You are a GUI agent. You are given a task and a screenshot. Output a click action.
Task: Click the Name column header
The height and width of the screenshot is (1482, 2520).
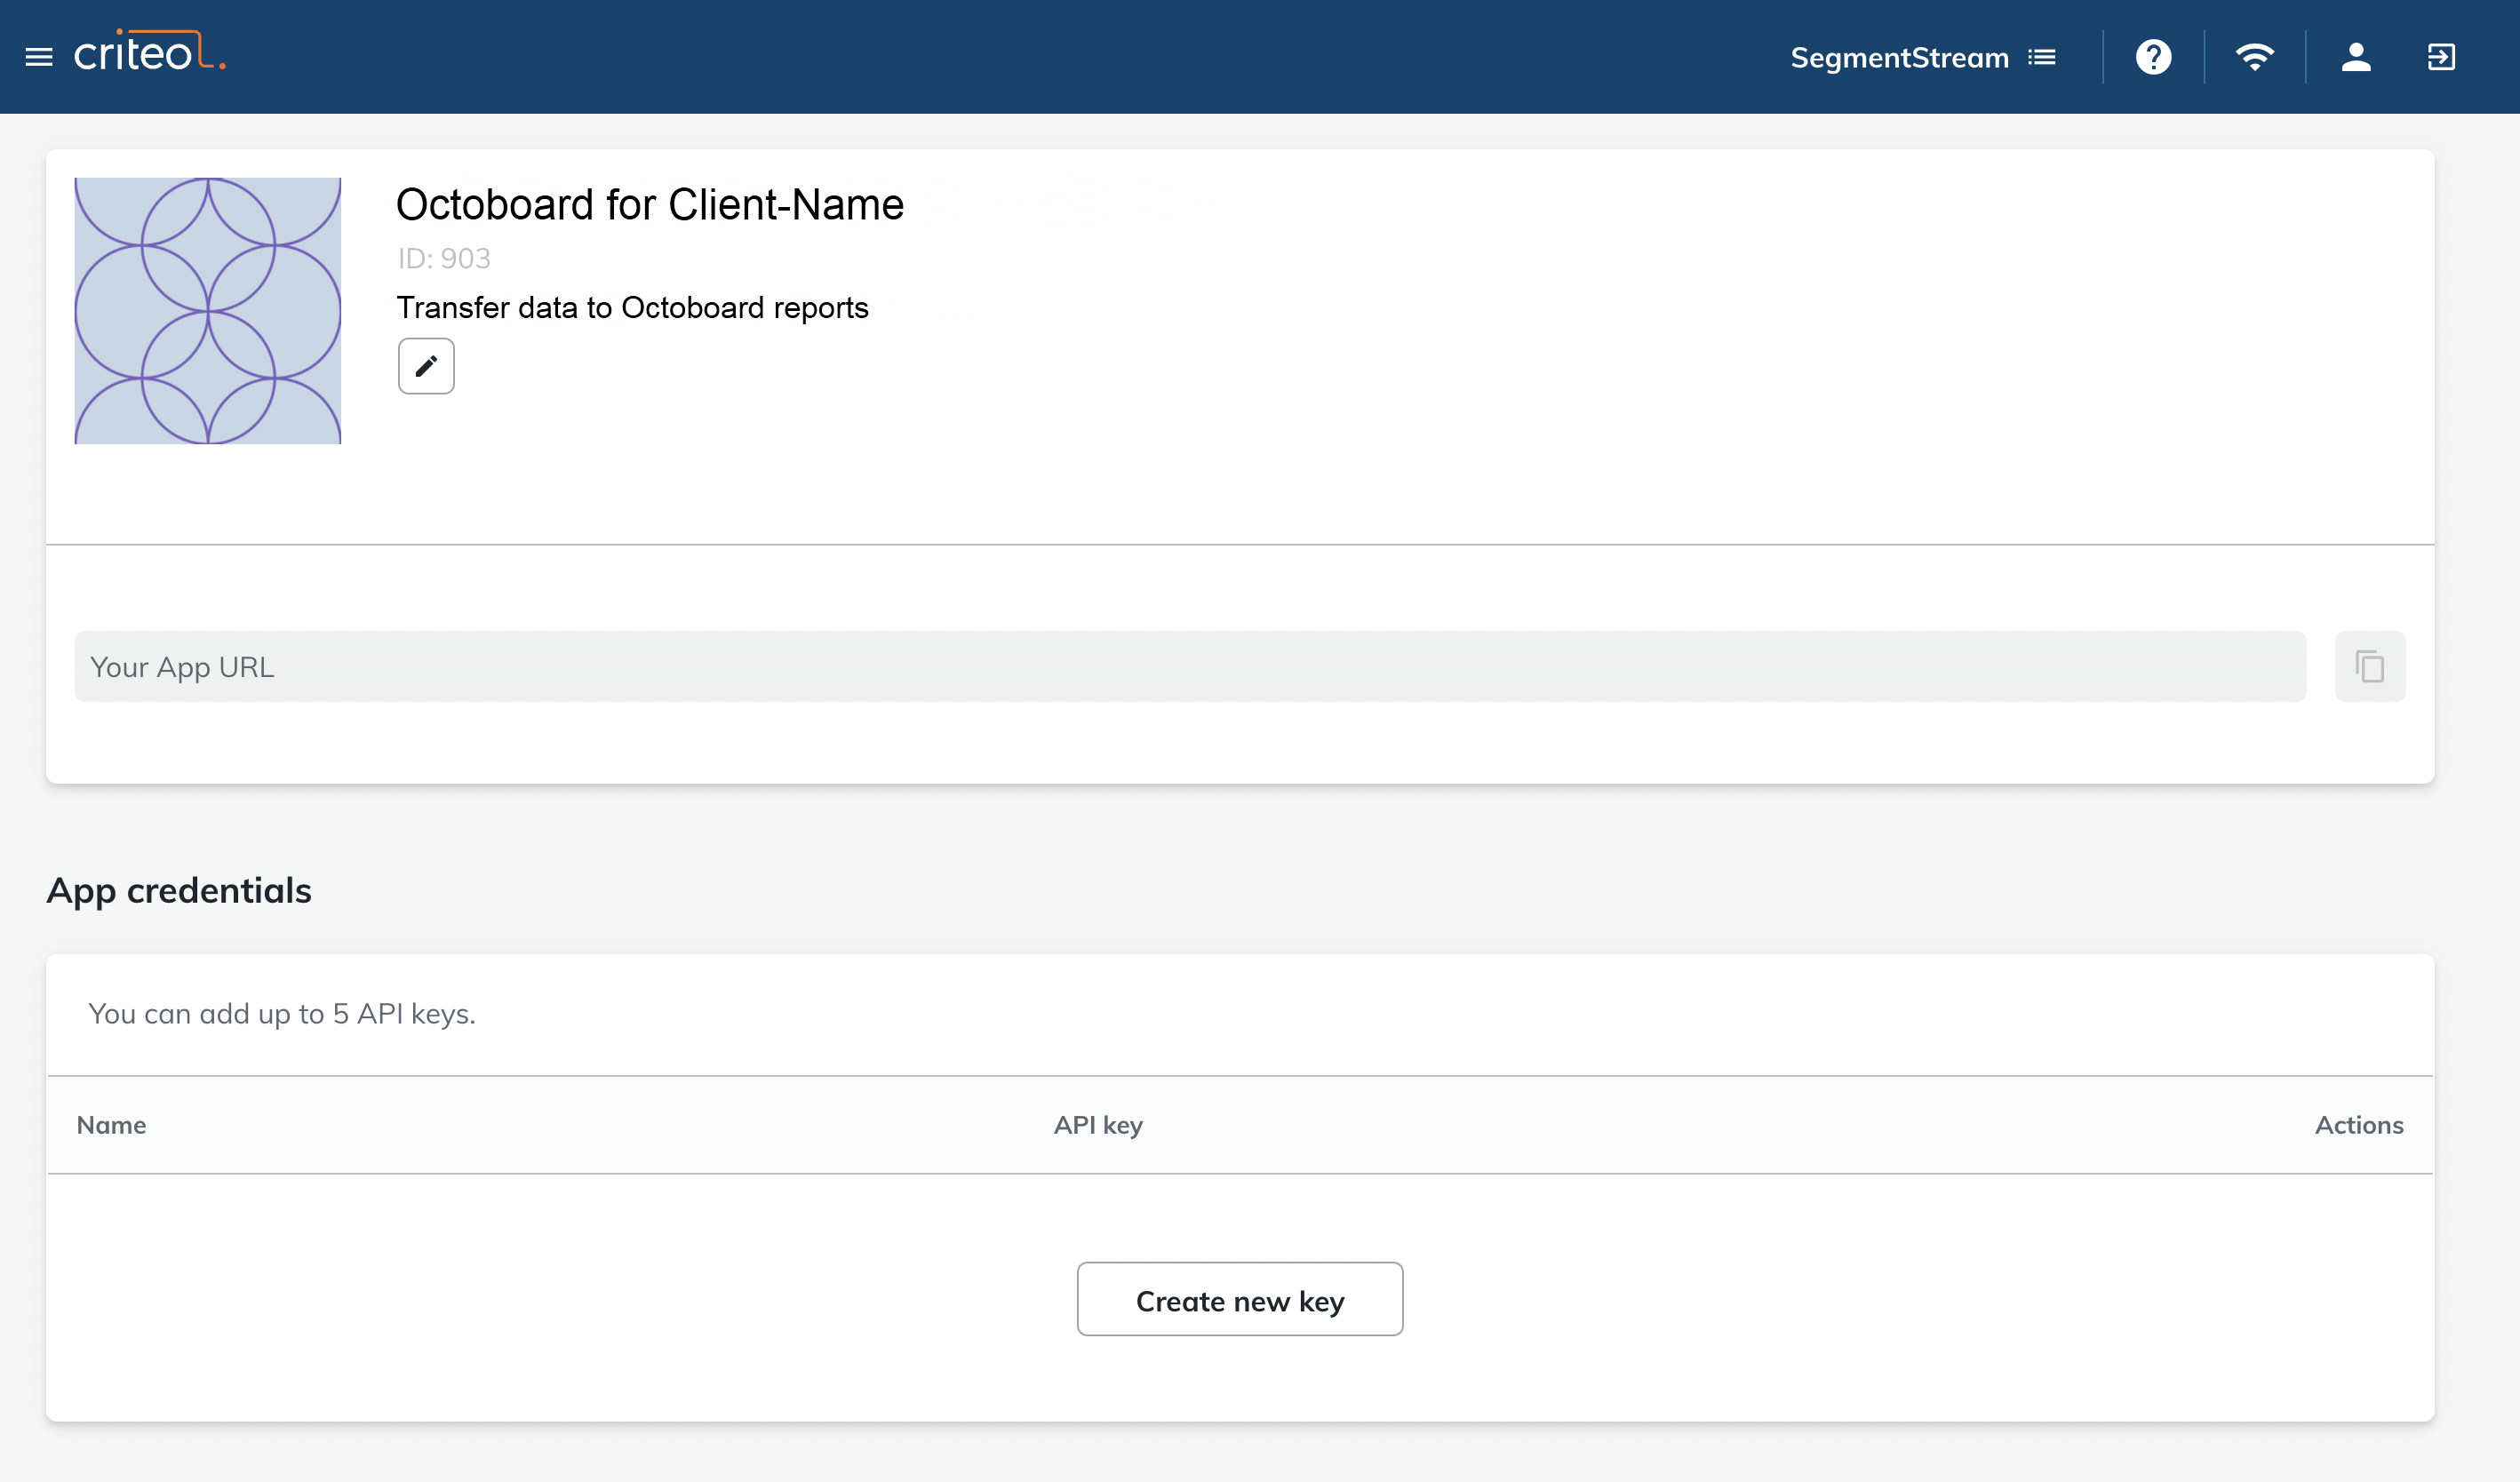111,1125
